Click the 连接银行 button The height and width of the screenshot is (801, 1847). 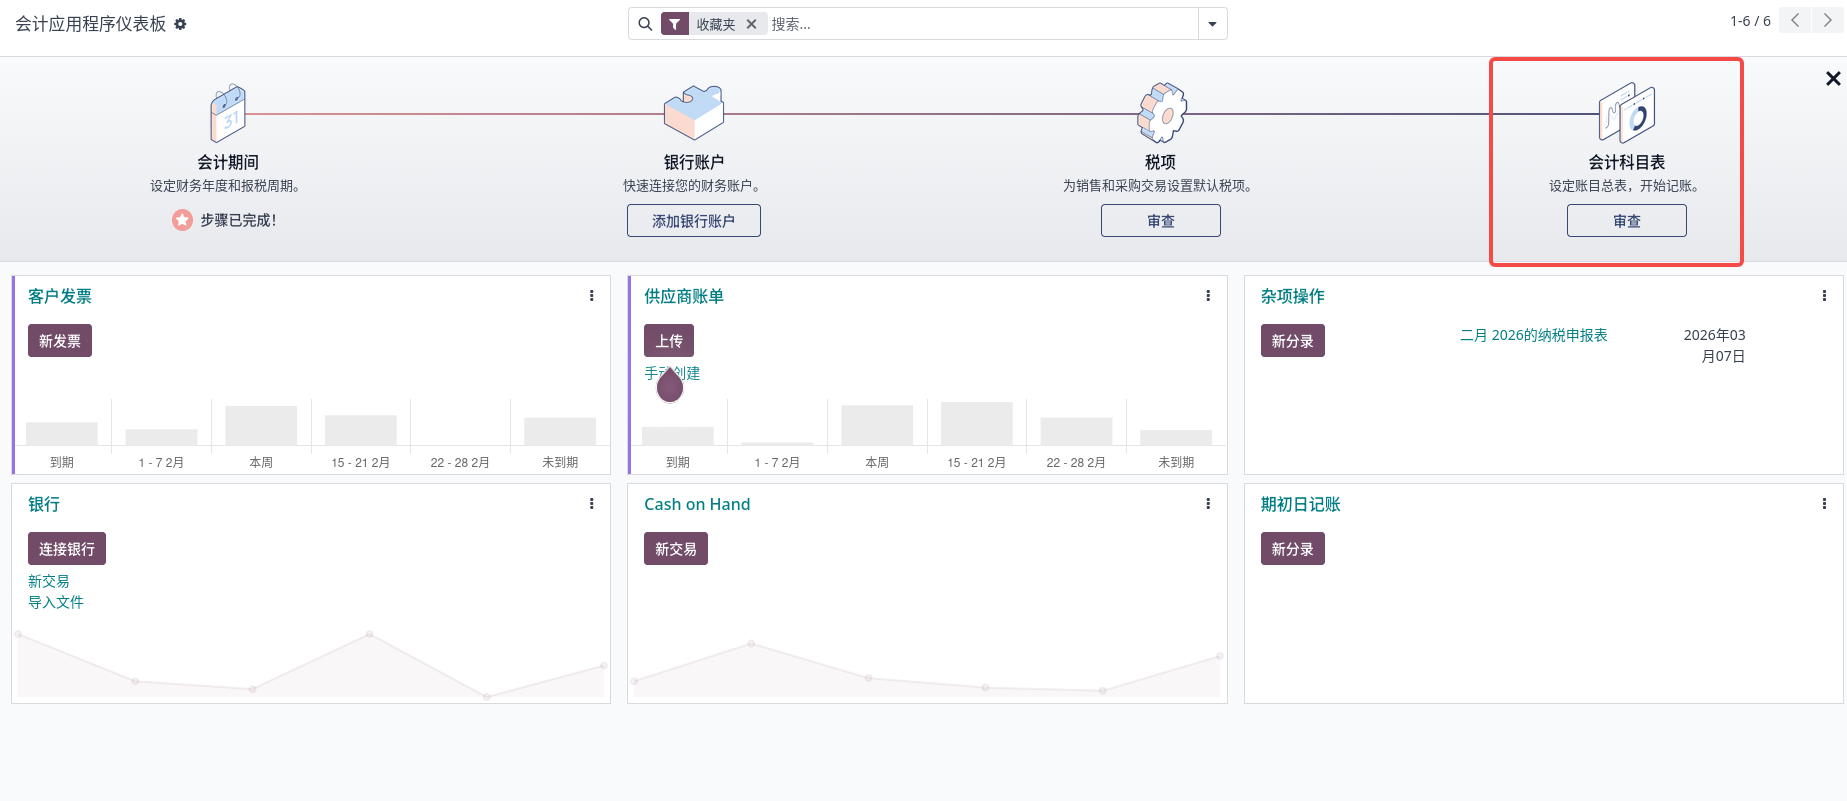(x=67, y=549)
